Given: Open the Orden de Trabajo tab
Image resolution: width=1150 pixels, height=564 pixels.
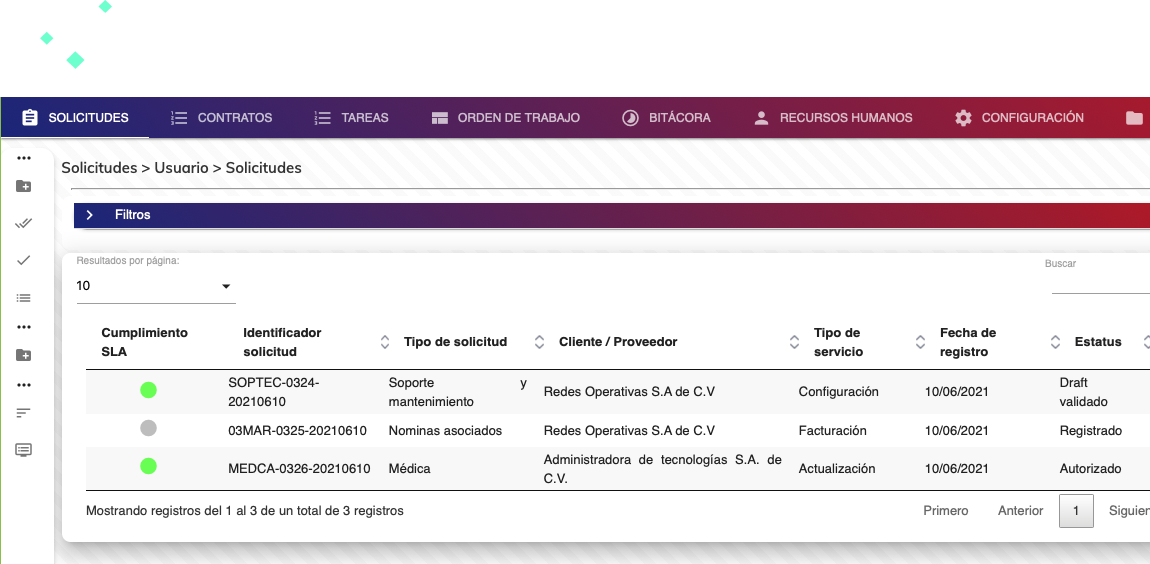Looking at the screenshot, I should pyautogui.click(x=506, y=118).
